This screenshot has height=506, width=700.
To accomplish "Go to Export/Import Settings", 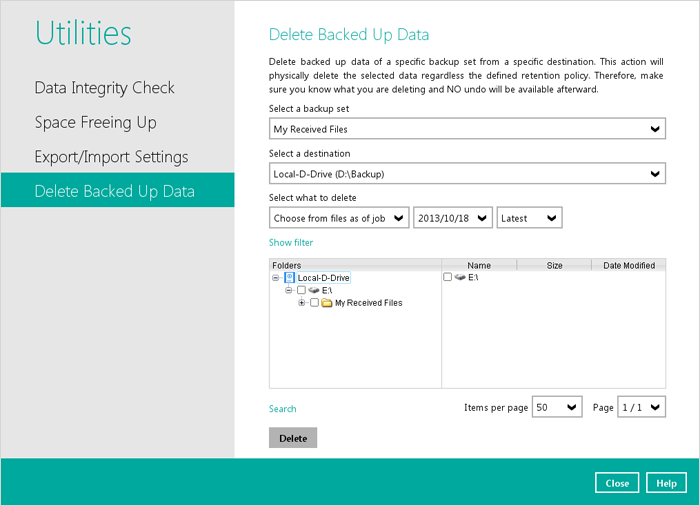I will click(112, 157).
